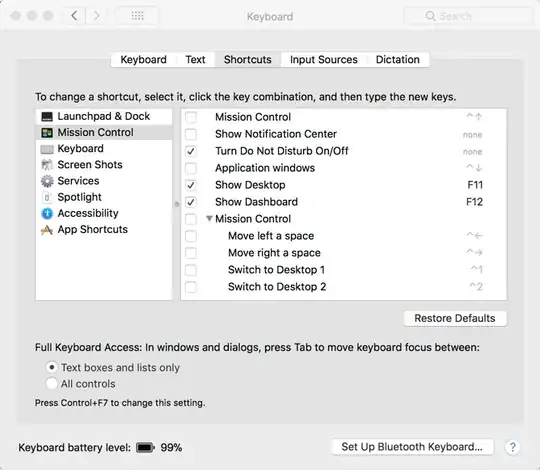Screen dimensions: 540x470
Task: Select Accessibility category
Action: point(104,213)
